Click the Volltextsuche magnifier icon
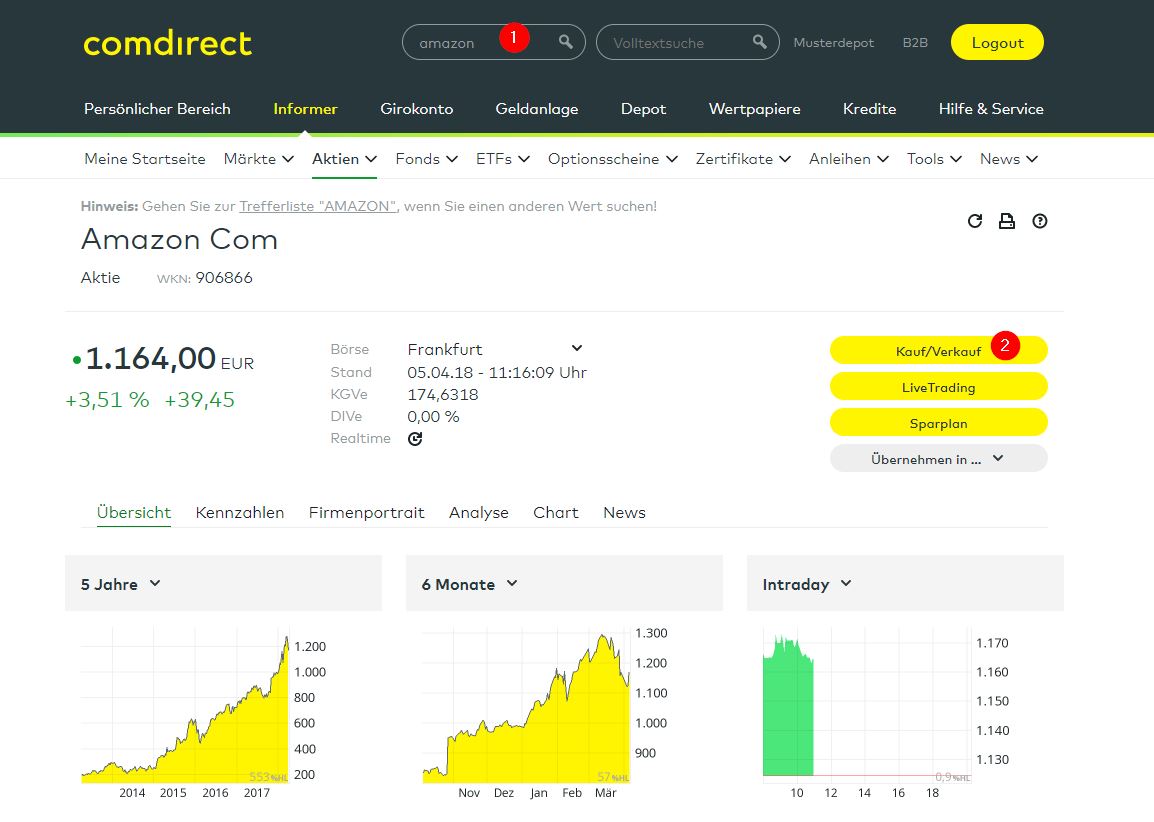The width and height of the screenshot is (1154, 822). [x=760, y=42]
